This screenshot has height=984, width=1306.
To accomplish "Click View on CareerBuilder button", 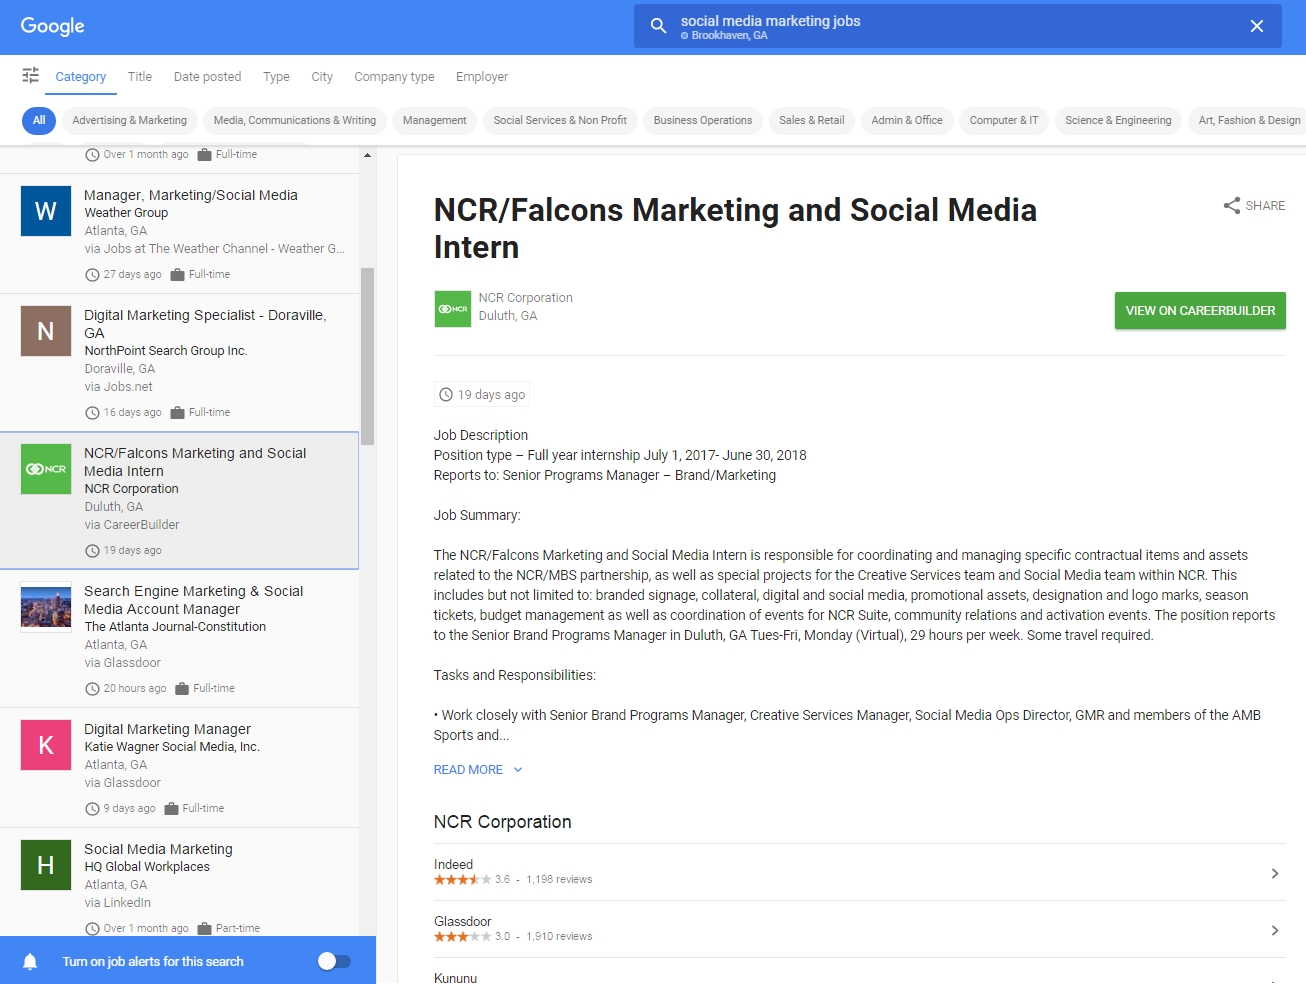I will coord(1200,311).
